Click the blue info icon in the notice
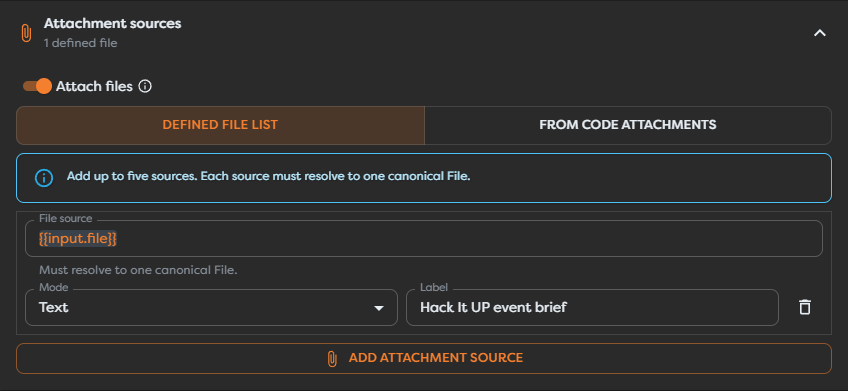The width and height of the screenshot is (848, 391). (x=44, y=177)
